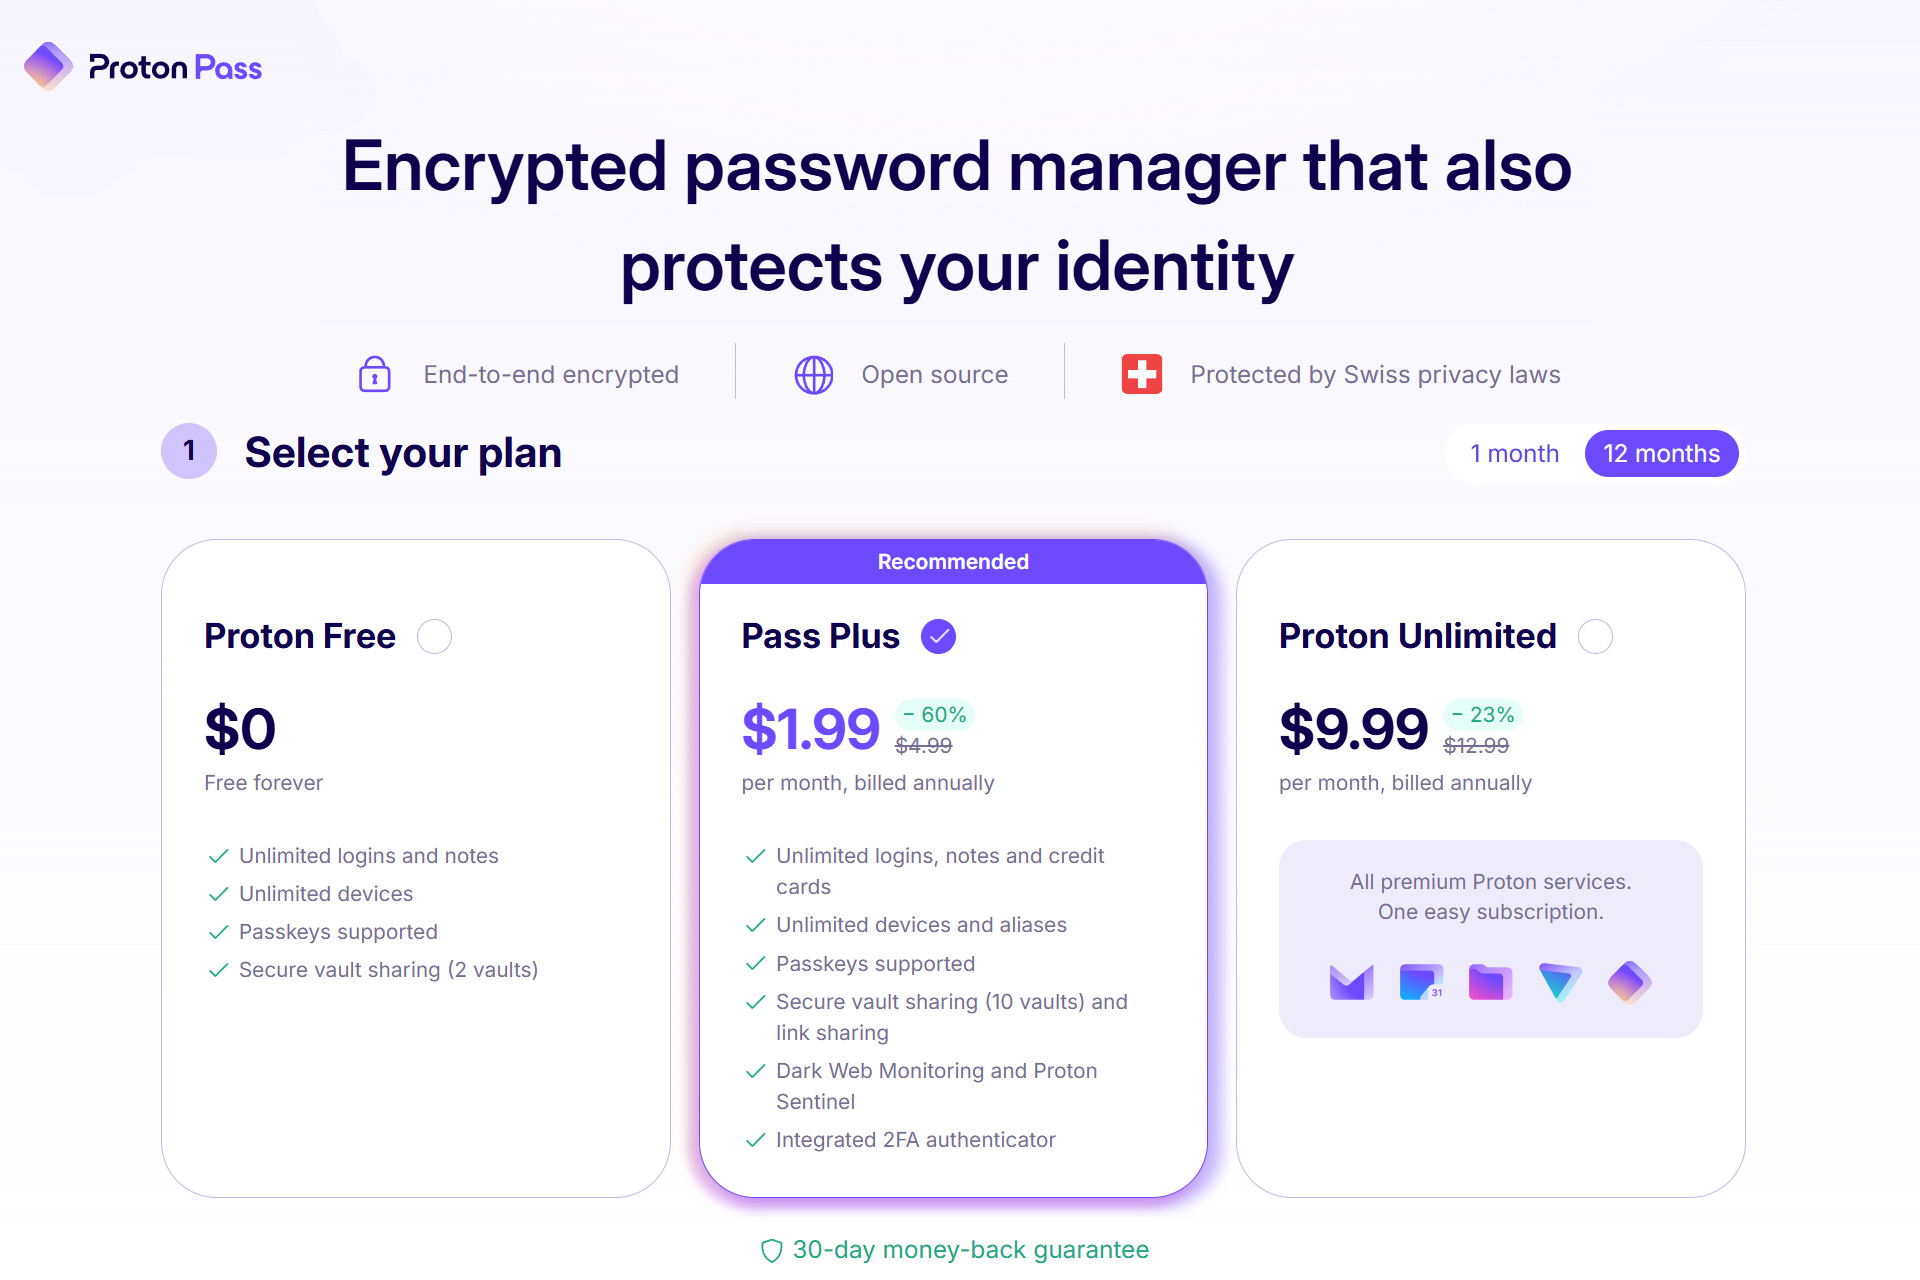Click 12 months tab to view annual pricing

coord(1660,453)
